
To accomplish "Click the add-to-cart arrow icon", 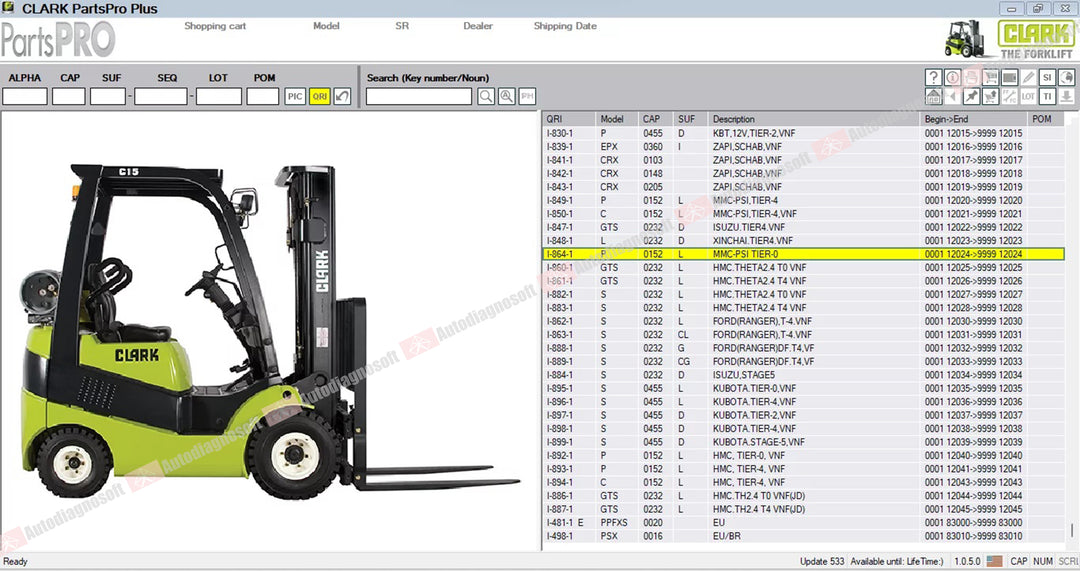I will (x=990, y=96).
